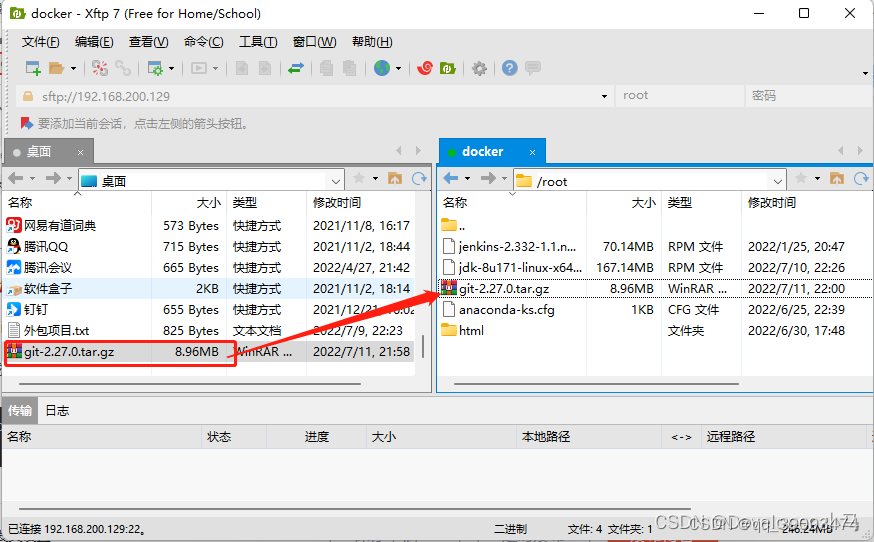Select remote file jenkins-2.332-1.1.n...
Screen dimensions: 874x542
[x=655, y=246]
